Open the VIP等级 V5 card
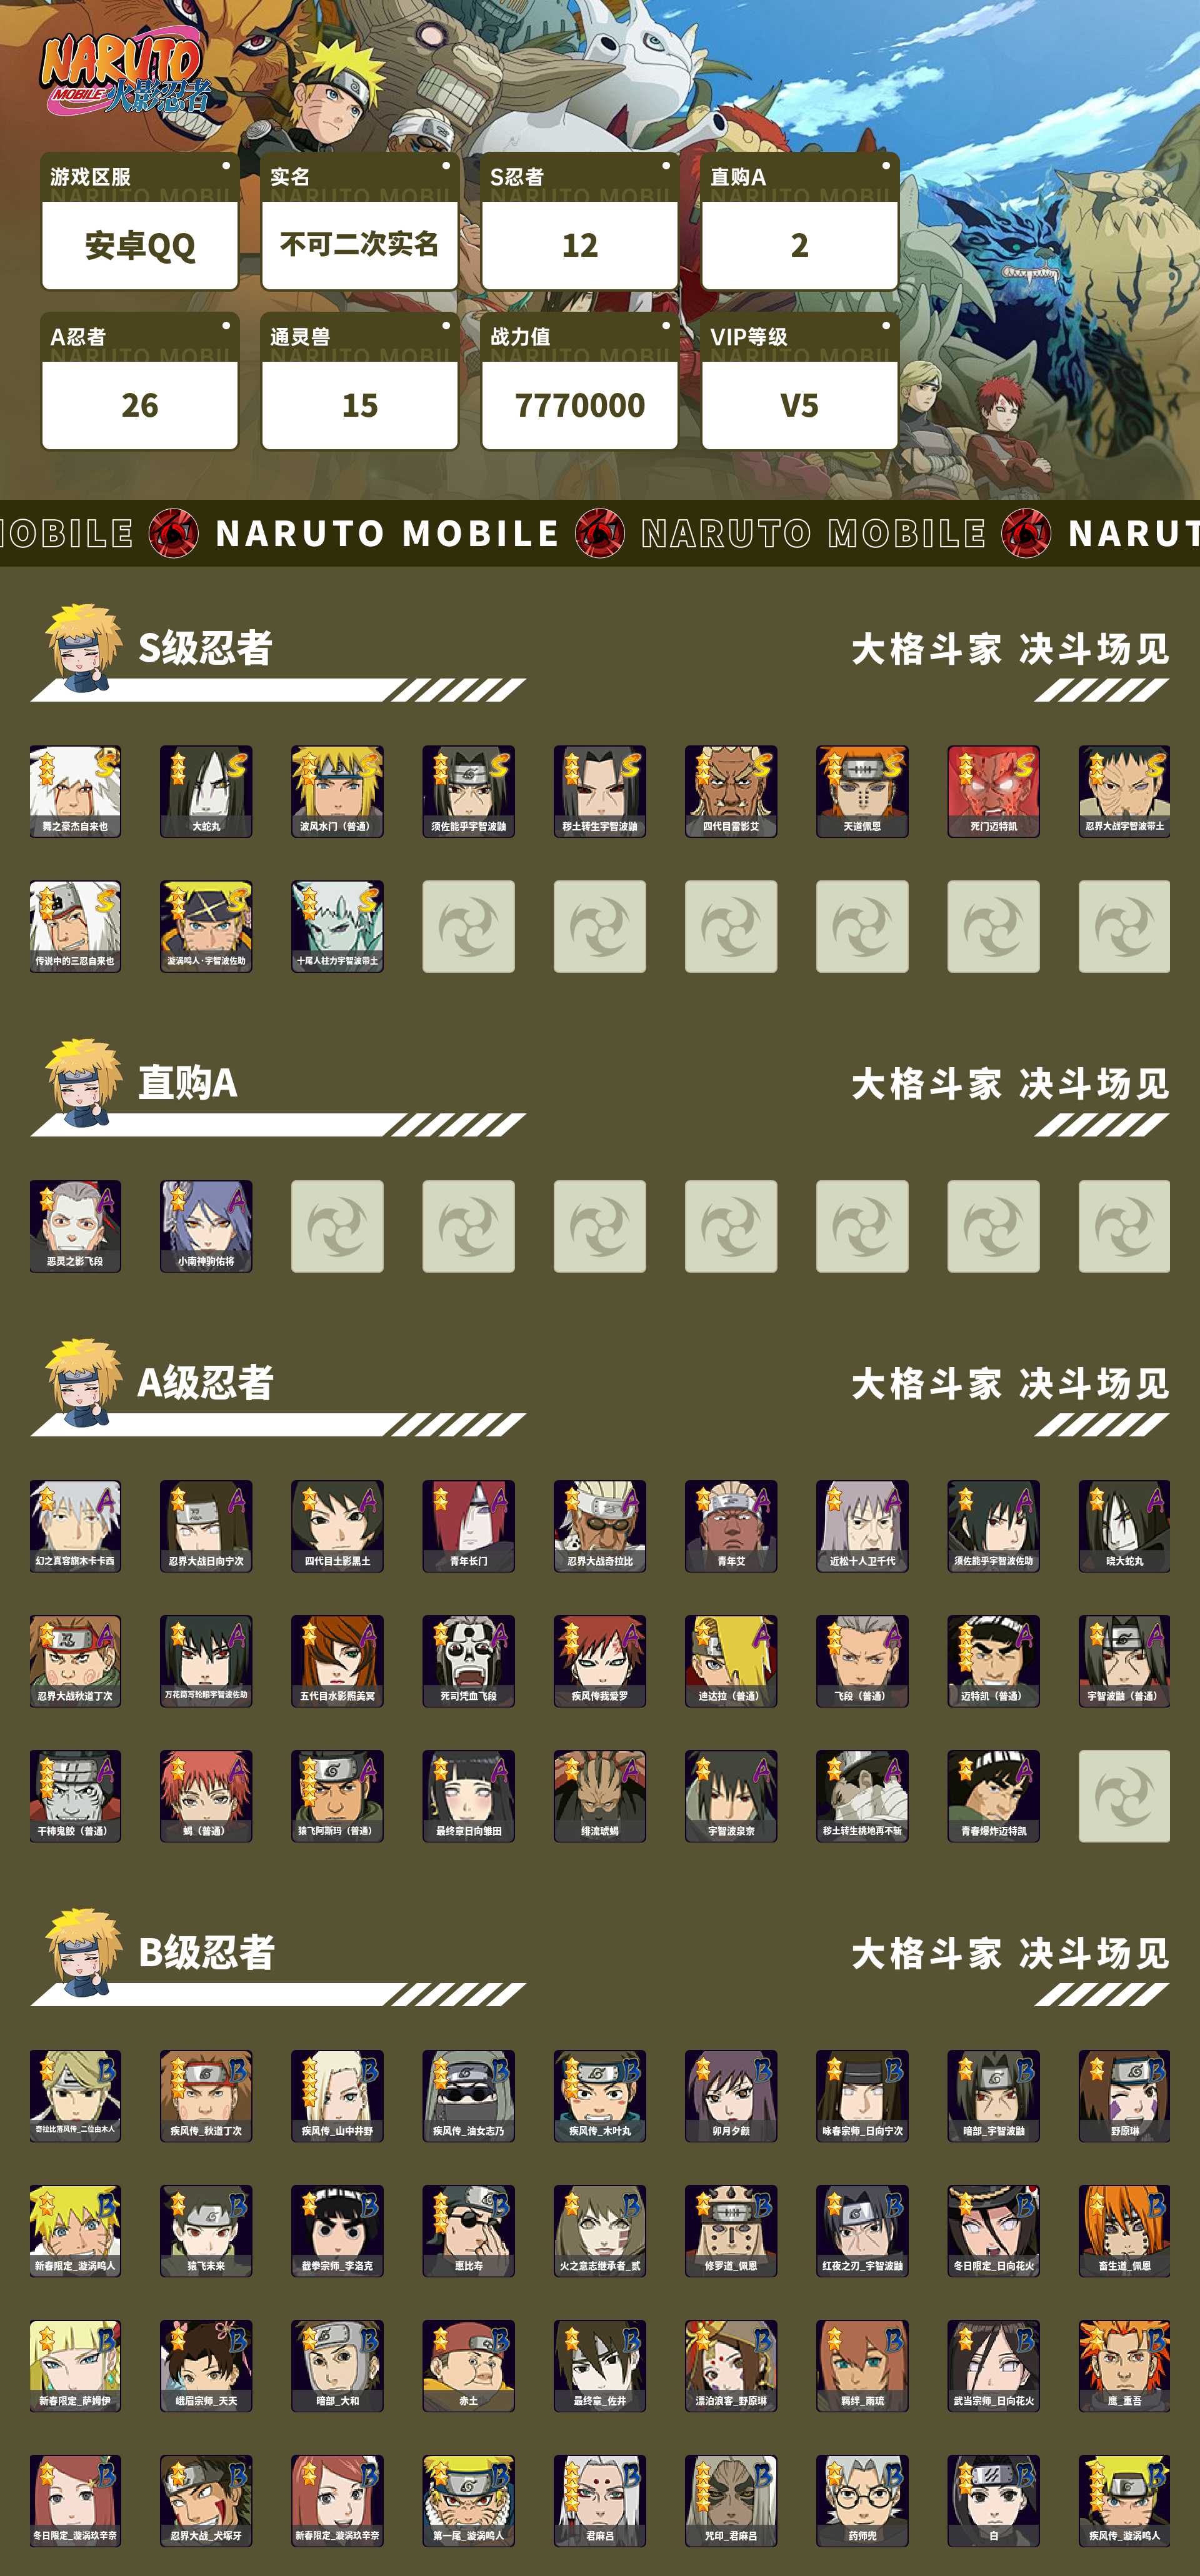The width and height of the screenshot is (1200, 2576). click(800, 381)
